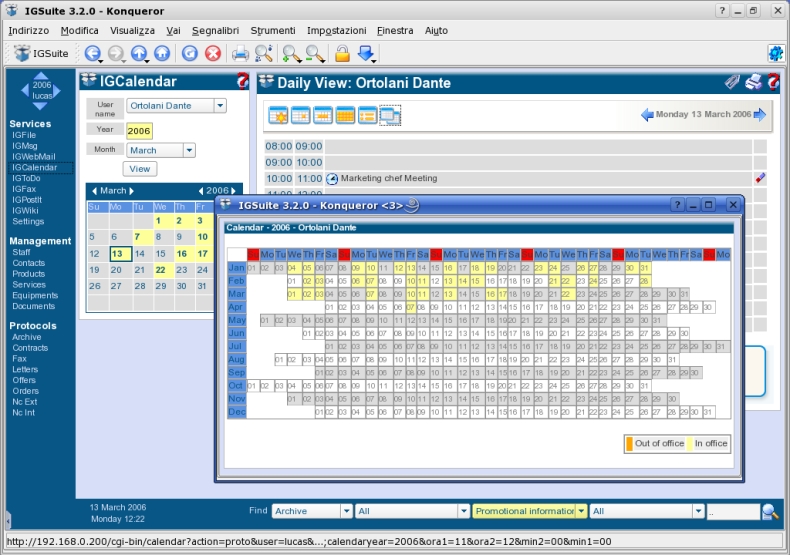
Task: Open Equipments under Management
Action: pyautogui.click(x=35, y=296)
